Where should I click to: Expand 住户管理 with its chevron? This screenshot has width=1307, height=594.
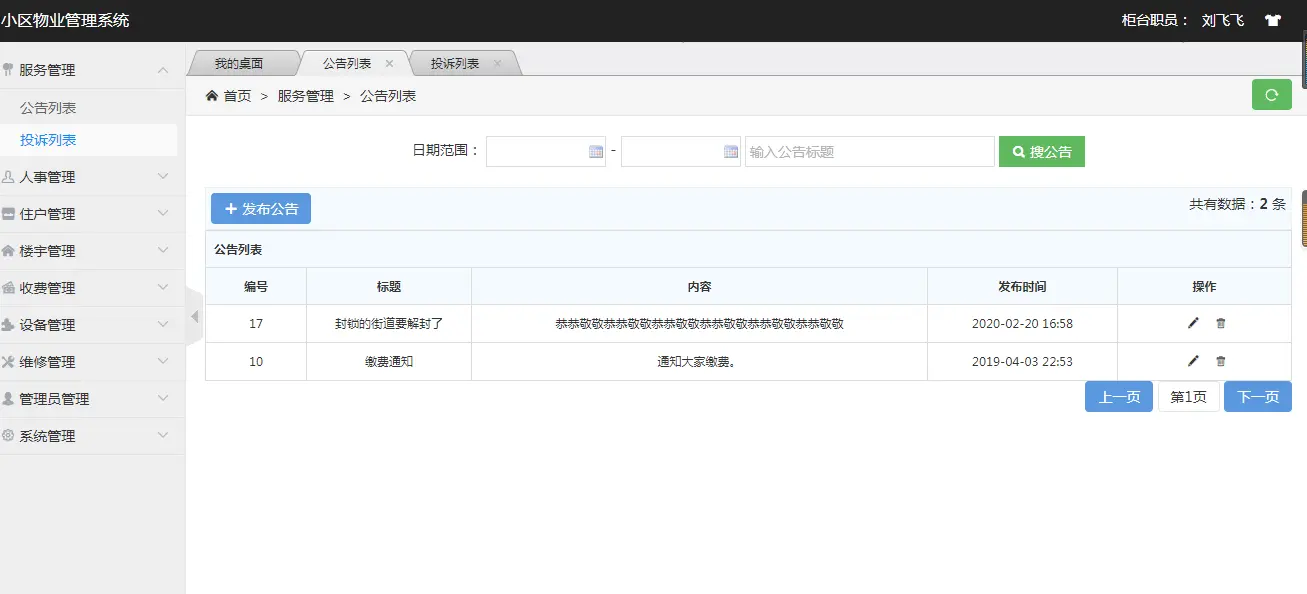coord(163,214)
